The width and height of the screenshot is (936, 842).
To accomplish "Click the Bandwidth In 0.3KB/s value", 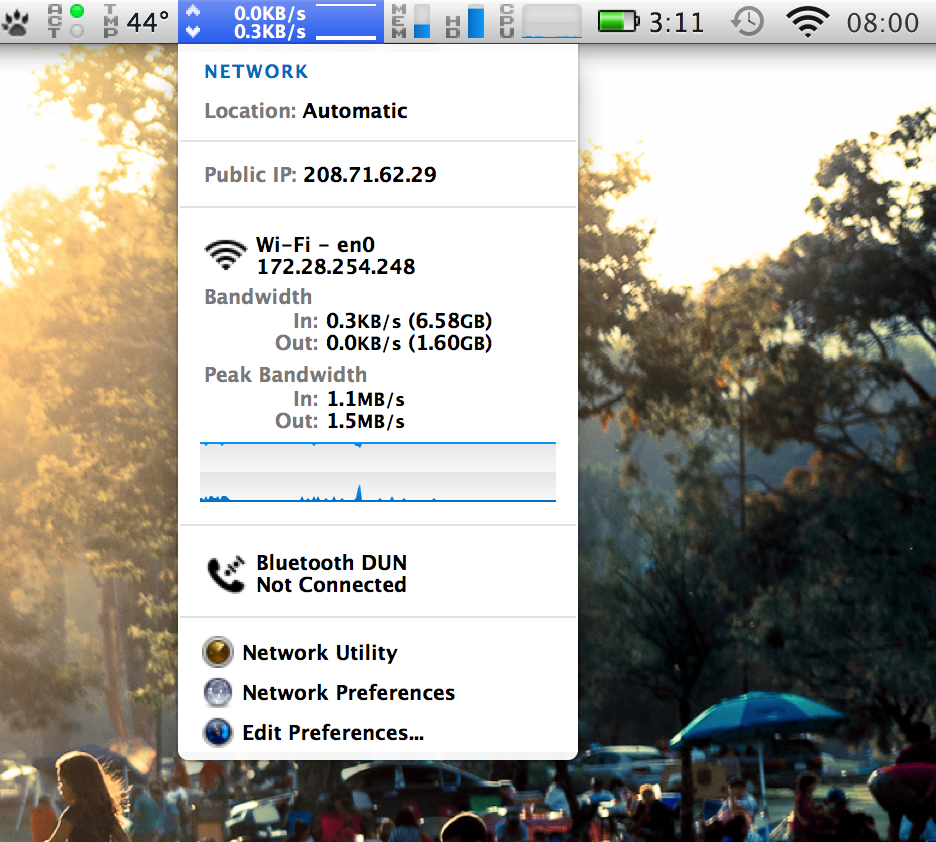I will click(408, 321).
